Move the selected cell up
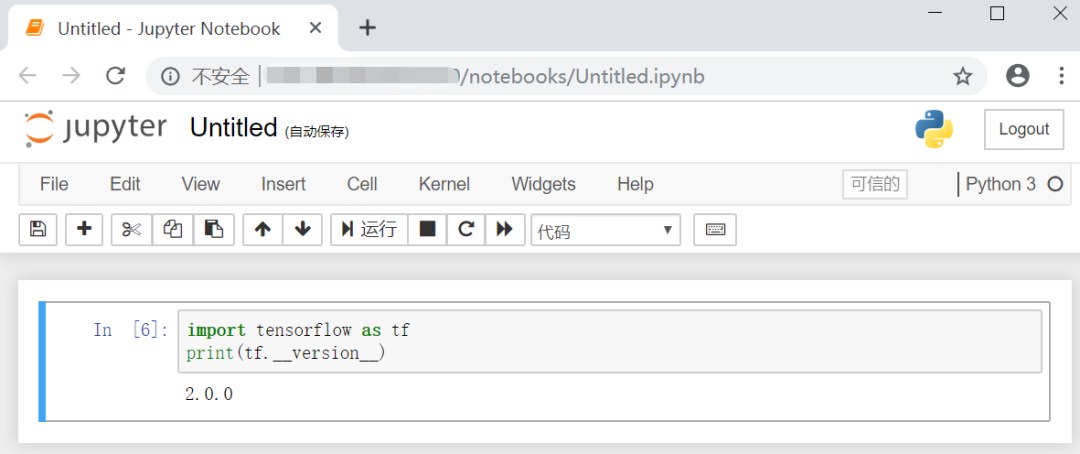The image size is (1080, 454). (x=263, y=230)
